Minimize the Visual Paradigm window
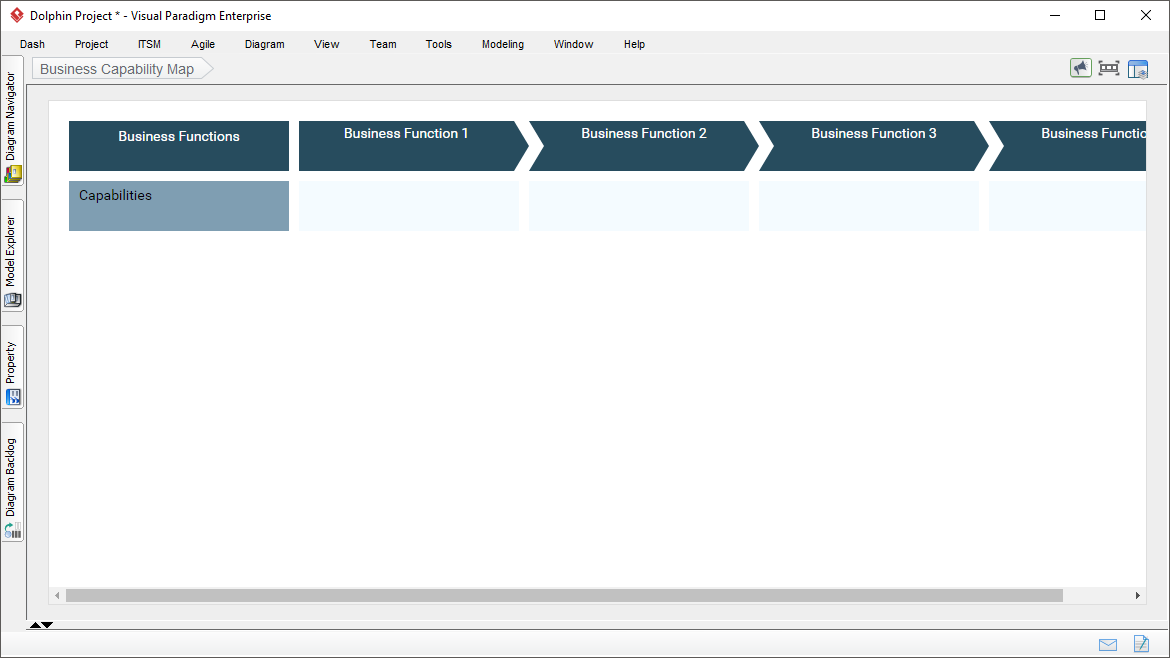The height and width of the screenshot is (658, 1170). click(x=1055, y=15)
